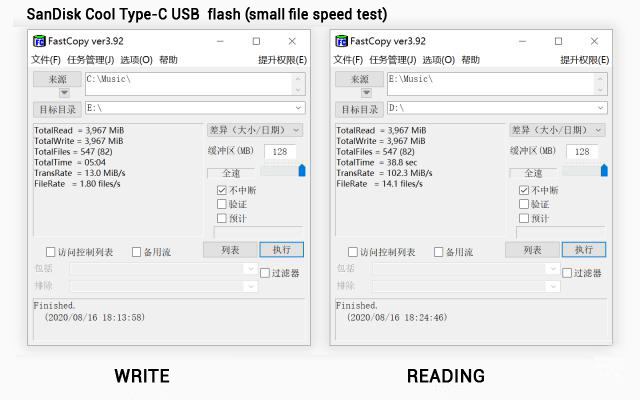Open 文件(F) menu in left window
The image size is (640, 400).
click(46, 60)
